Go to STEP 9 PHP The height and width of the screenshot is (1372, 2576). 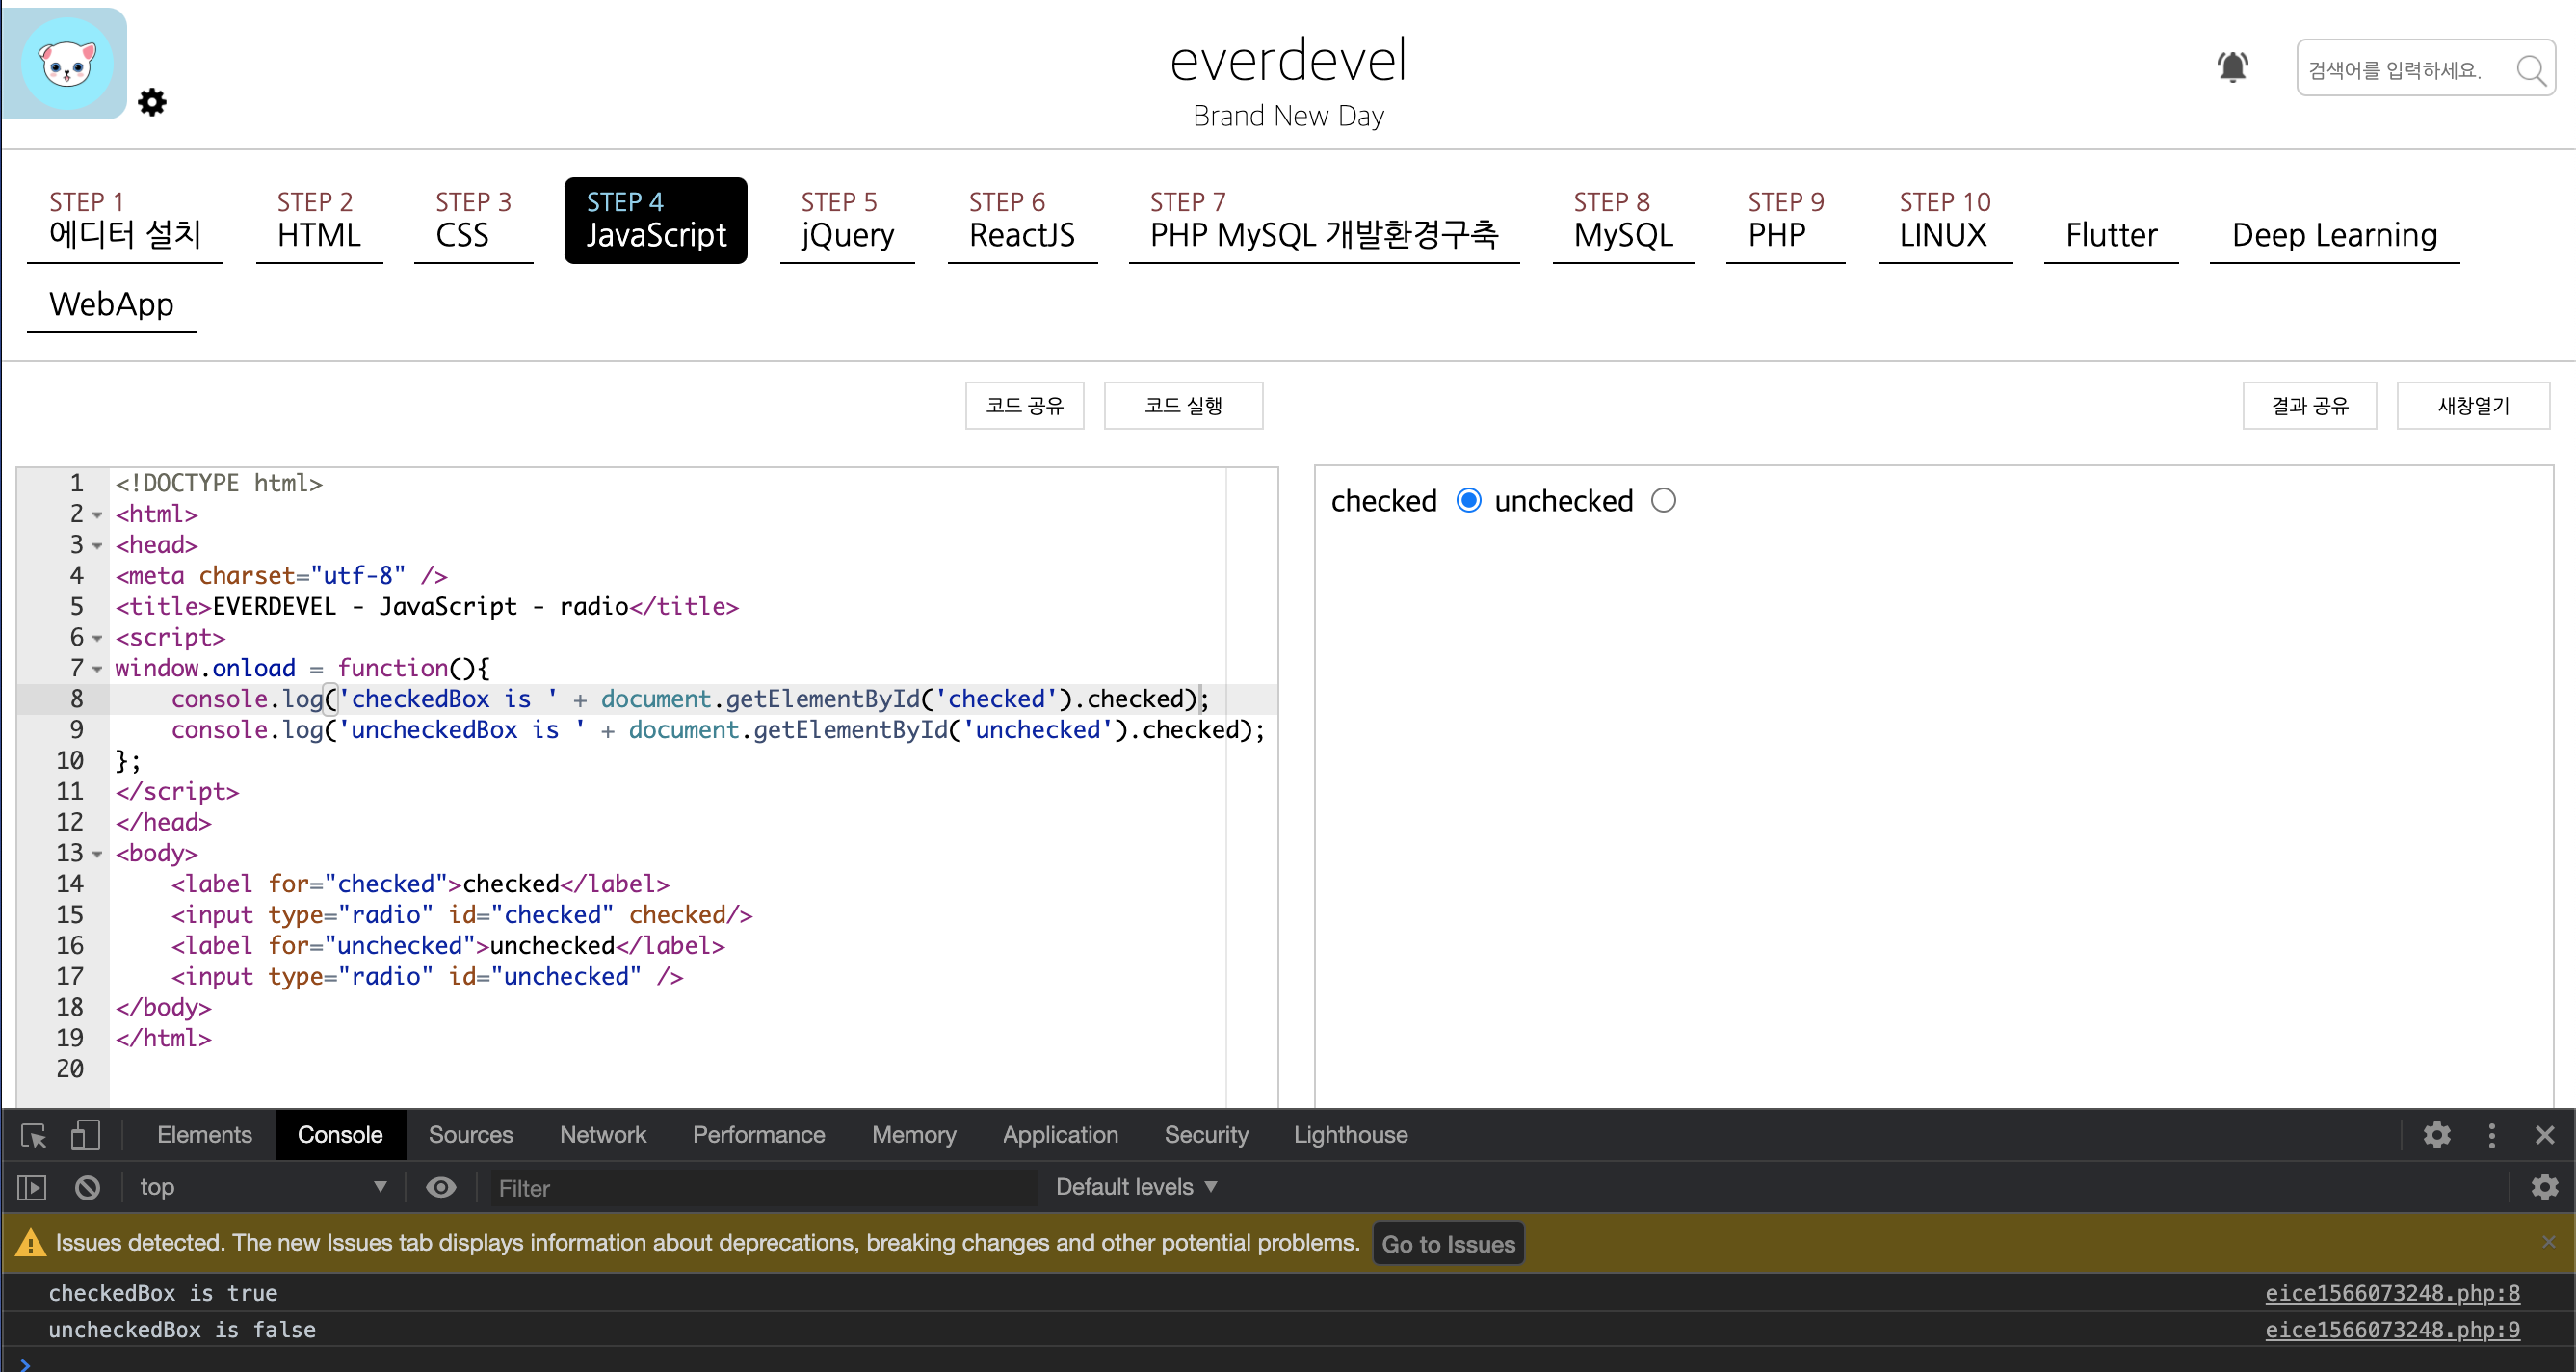click(1786, 220)
